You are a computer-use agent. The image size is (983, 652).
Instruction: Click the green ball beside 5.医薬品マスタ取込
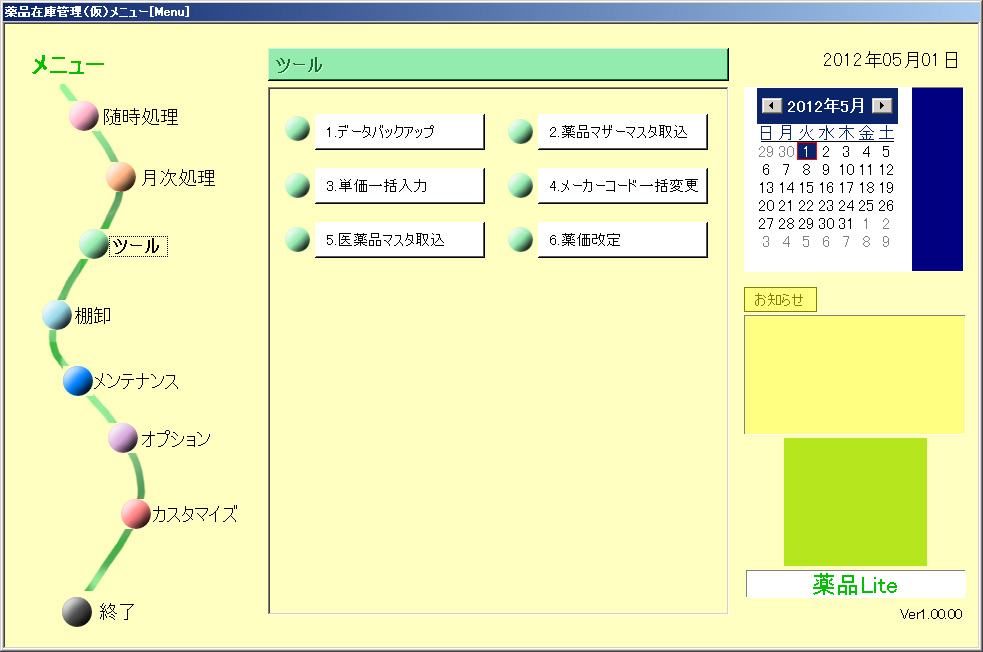[x=297, y=239]
